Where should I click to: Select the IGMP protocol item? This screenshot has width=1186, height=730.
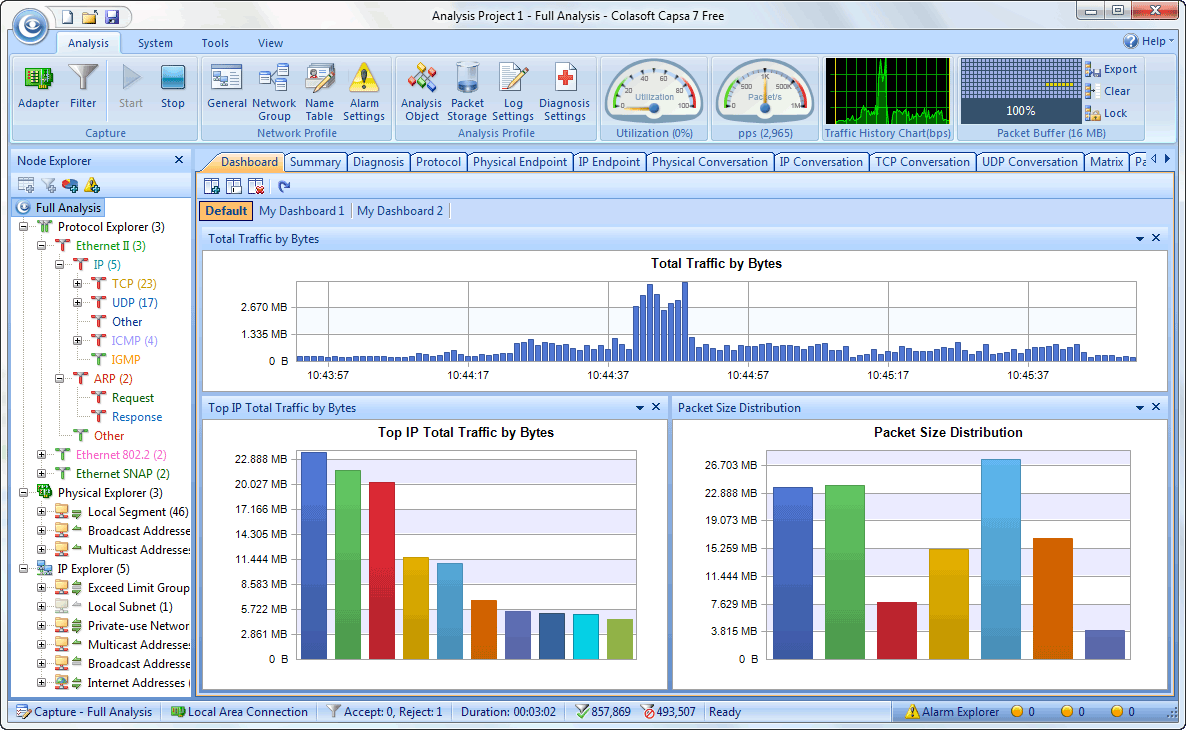(x=126, y=360)
